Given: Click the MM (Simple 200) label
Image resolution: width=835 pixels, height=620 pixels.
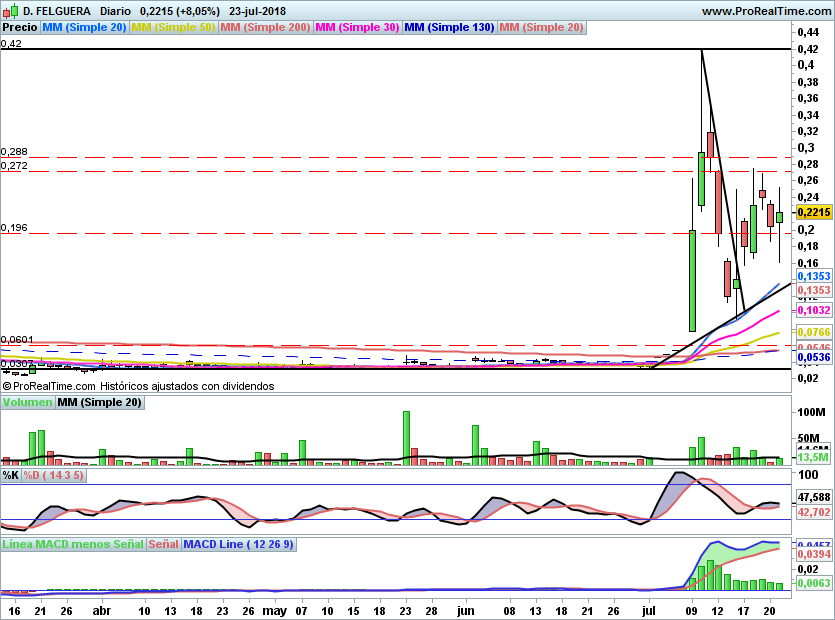Looking at the screenshot, I should coord(264,28).
